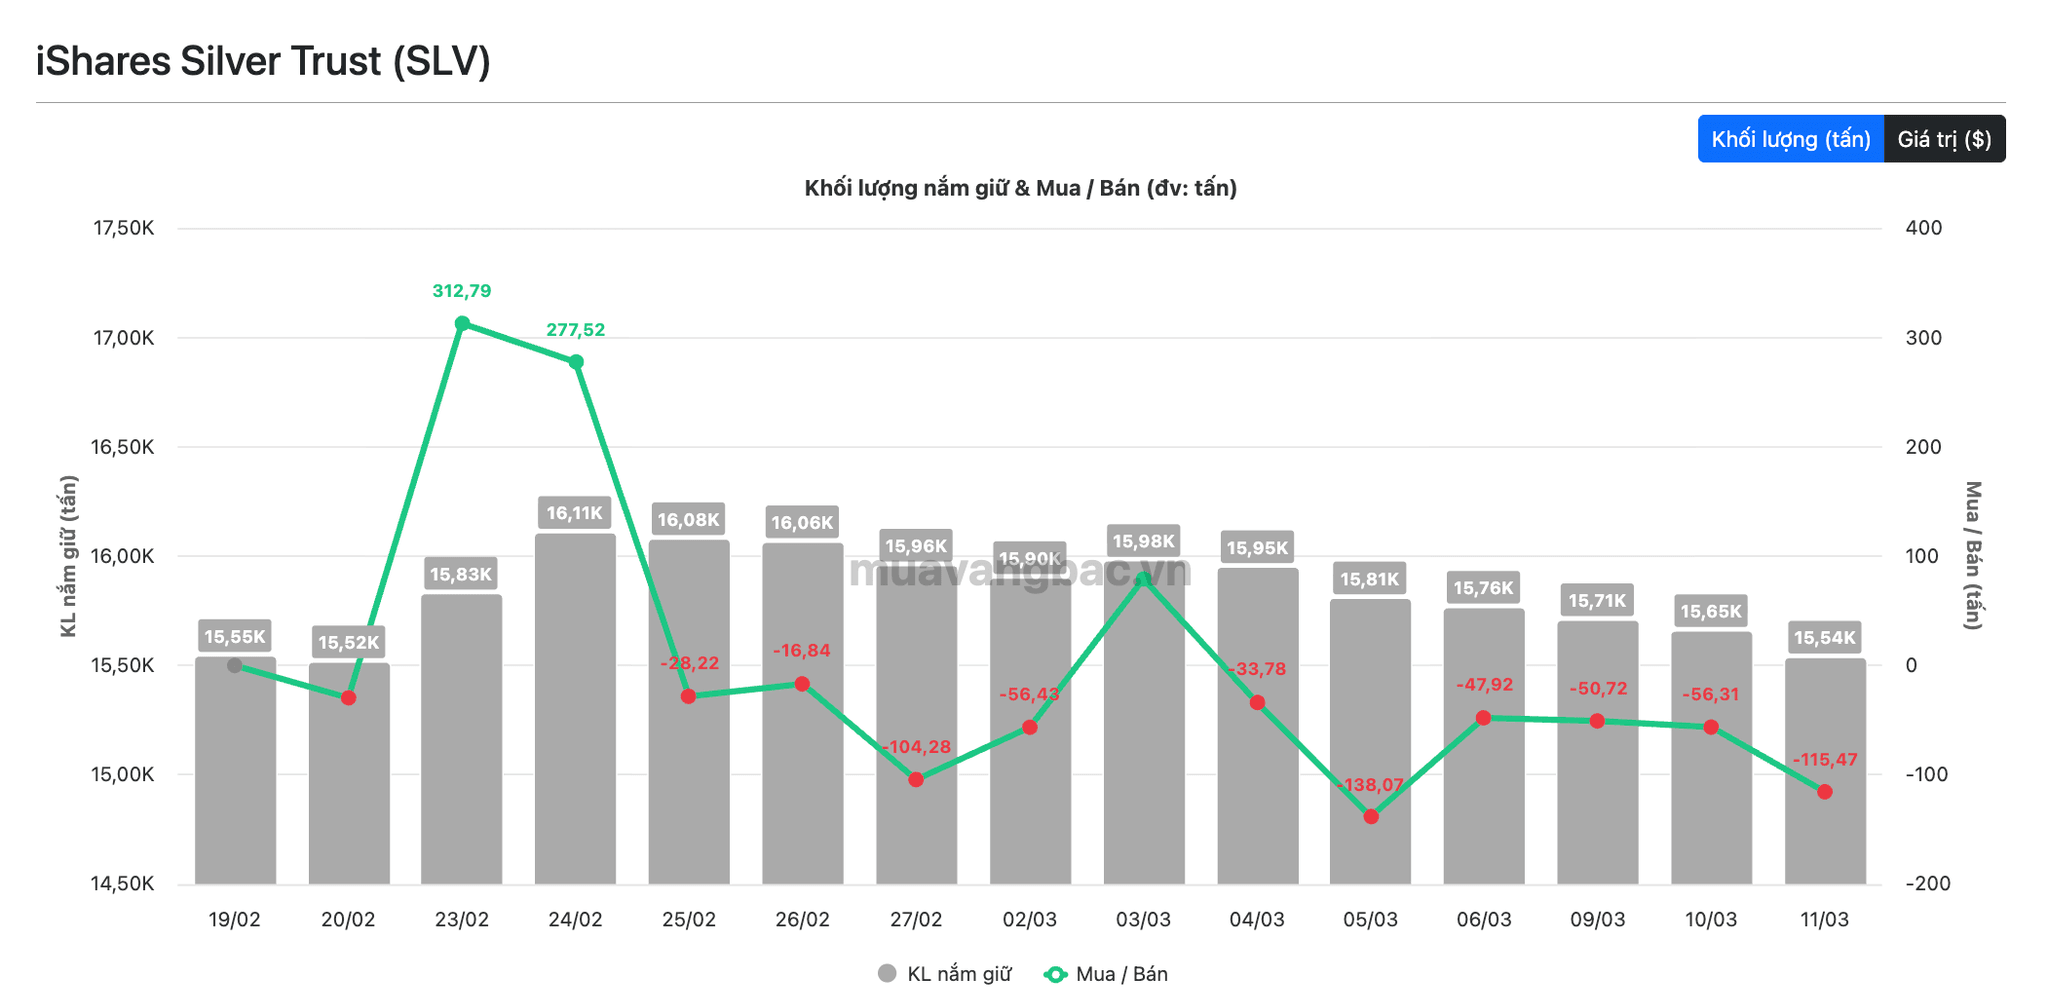Select the -16,84 point on 26/02

(802, 684)
